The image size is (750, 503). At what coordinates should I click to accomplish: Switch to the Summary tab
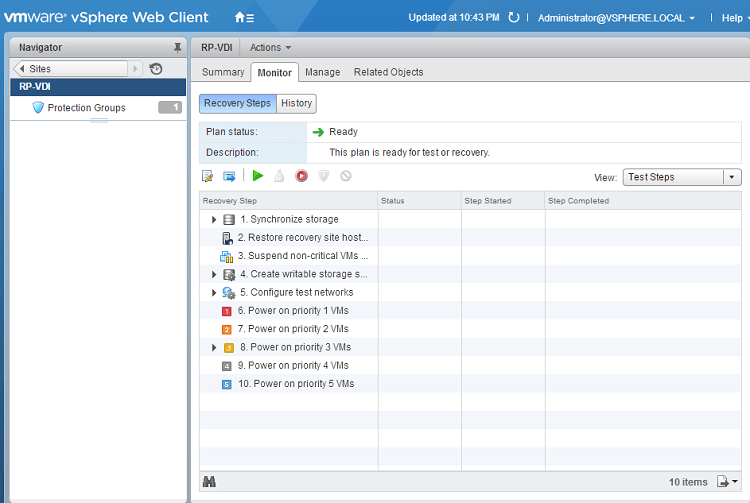pos(223,72)
